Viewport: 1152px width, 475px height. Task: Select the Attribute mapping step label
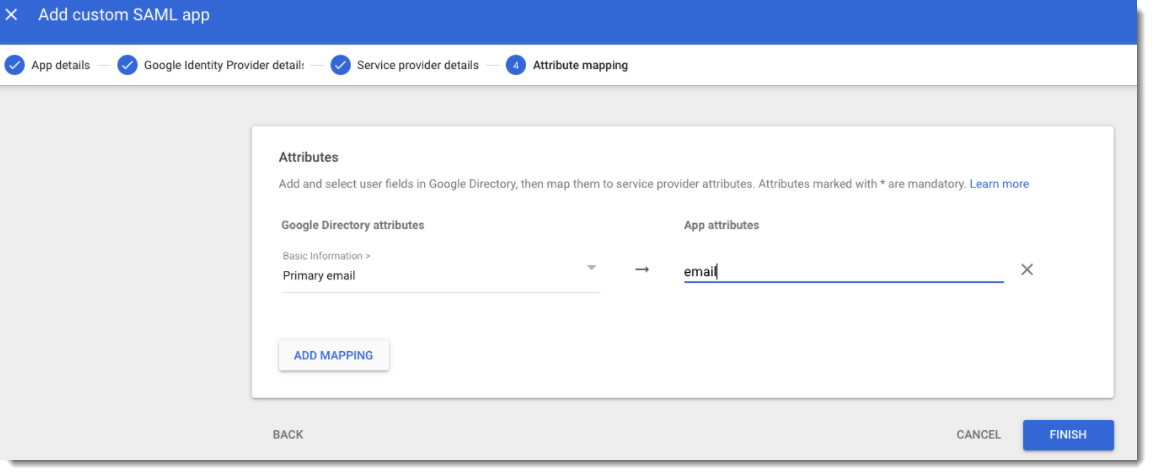tap(580, 66)
